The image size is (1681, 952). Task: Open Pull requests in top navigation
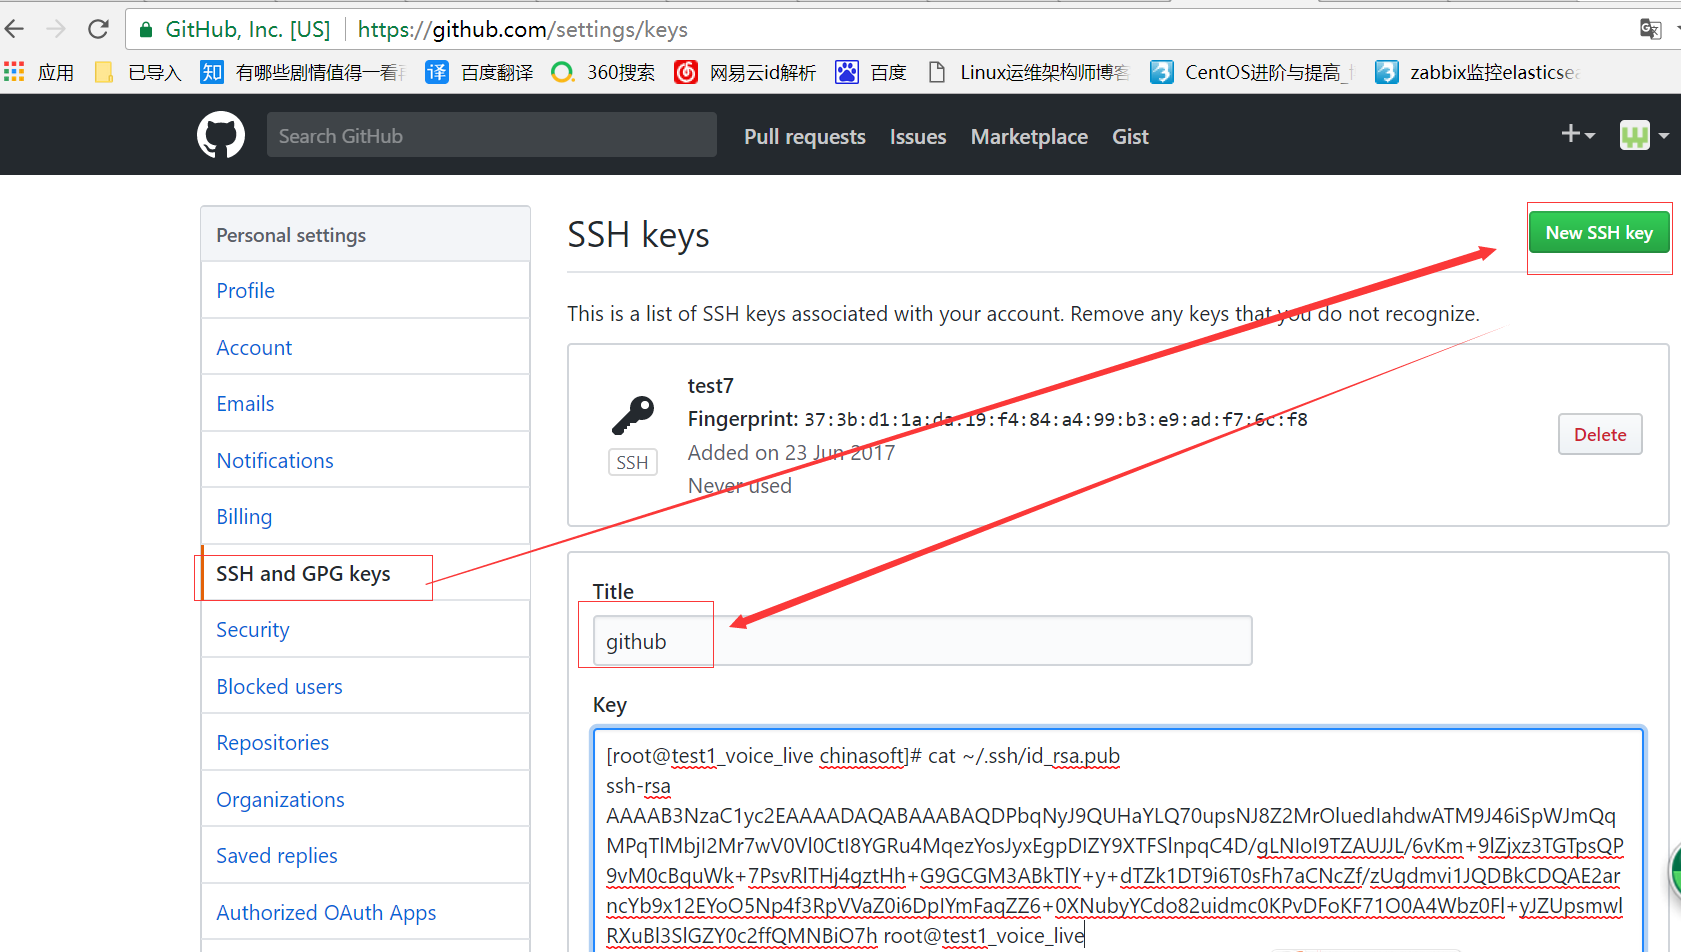pyautogui.click(x=805, y=137)
